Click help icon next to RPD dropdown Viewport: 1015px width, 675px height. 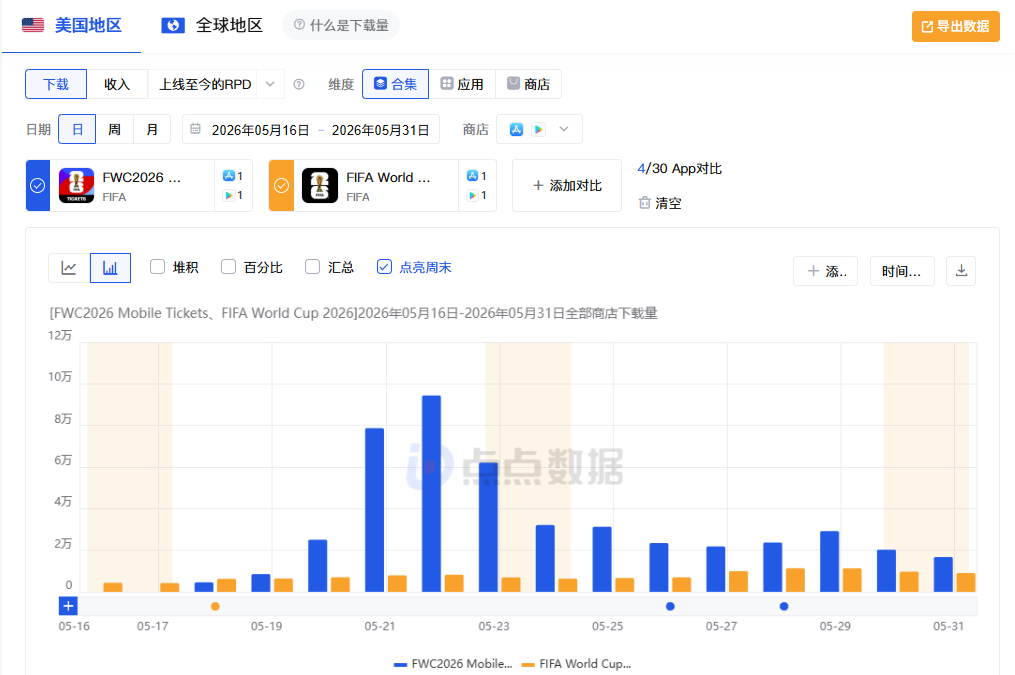point(298,84)
